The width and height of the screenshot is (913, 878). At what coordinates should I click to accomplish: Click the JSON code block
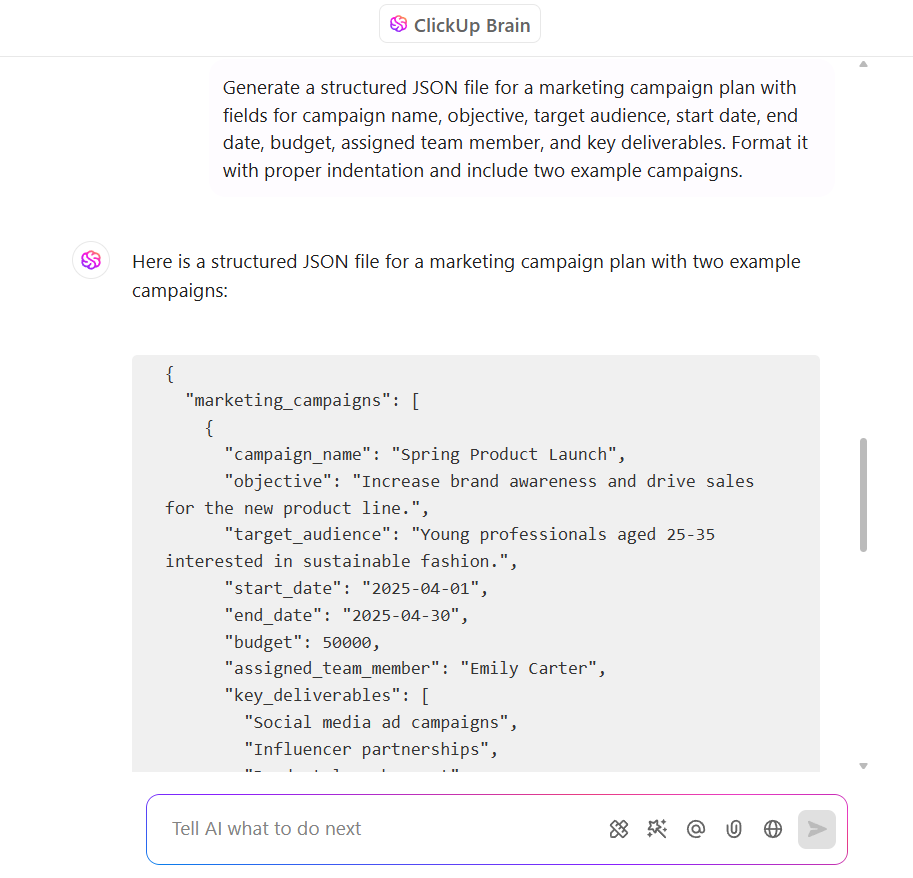(x=475, y=562)
